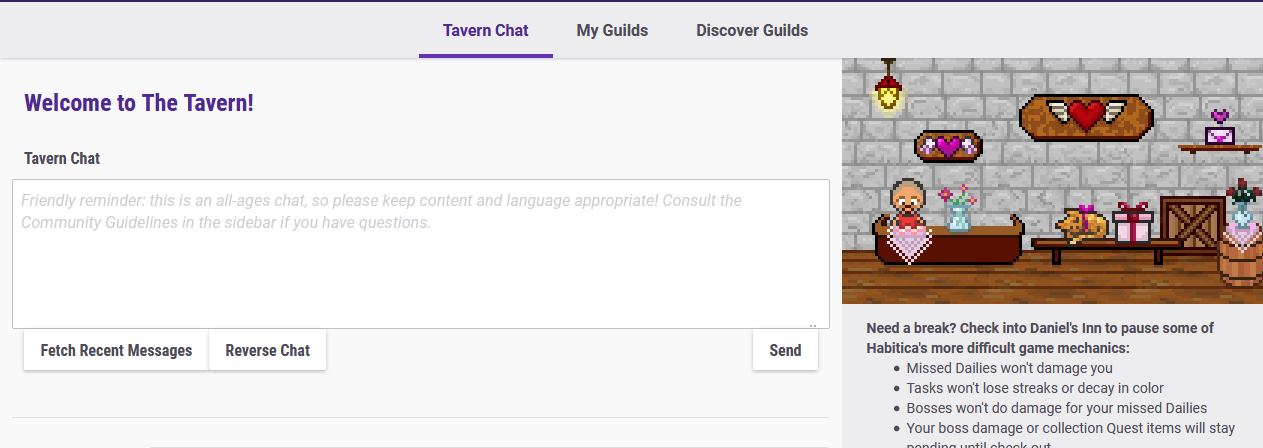Click the Reverse Chat button
This screenshot has width=1263, height=448.
coord(267,350)
